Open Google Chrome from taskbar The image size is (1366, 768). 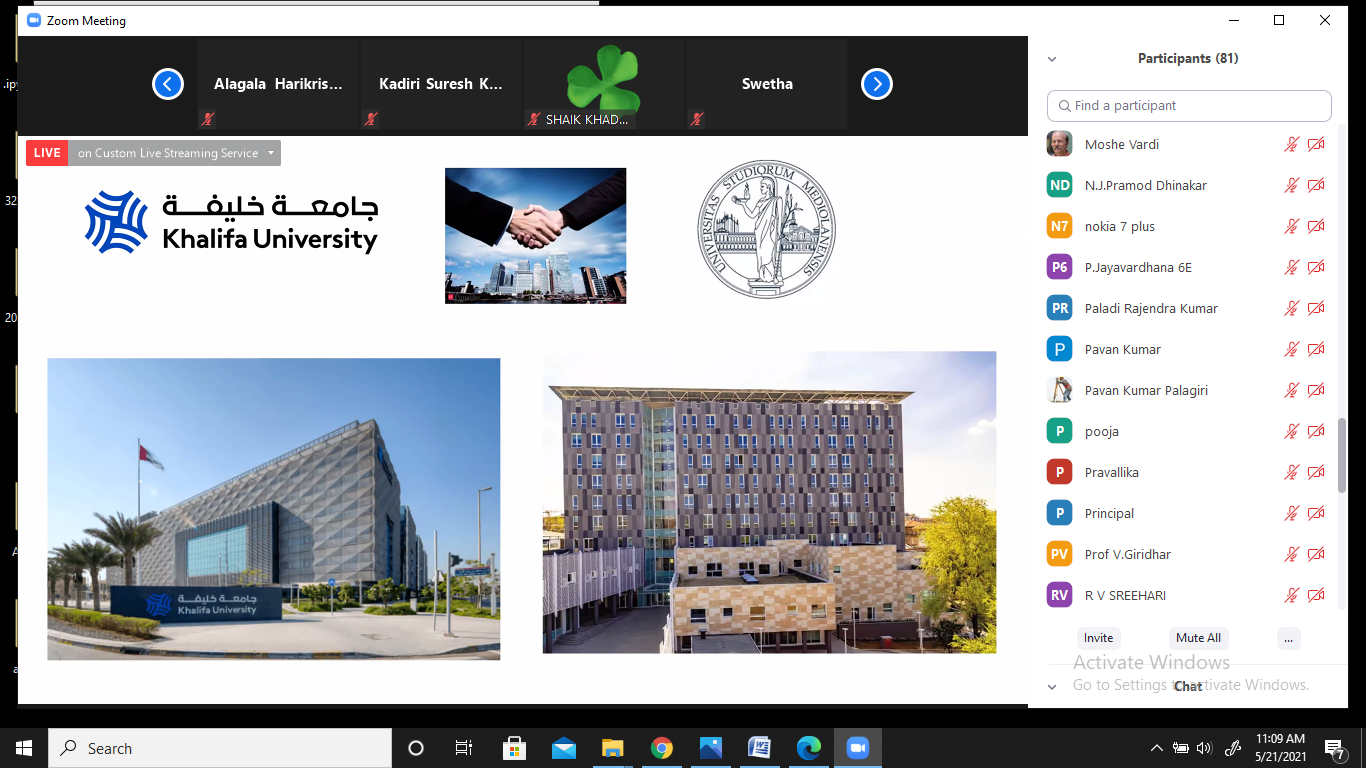click(x=661, y=748)
